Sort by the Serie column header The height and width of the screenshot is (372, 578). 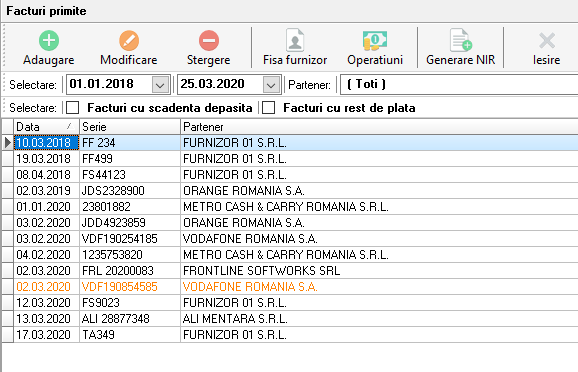pyautogui.click(x=130, y=127)
